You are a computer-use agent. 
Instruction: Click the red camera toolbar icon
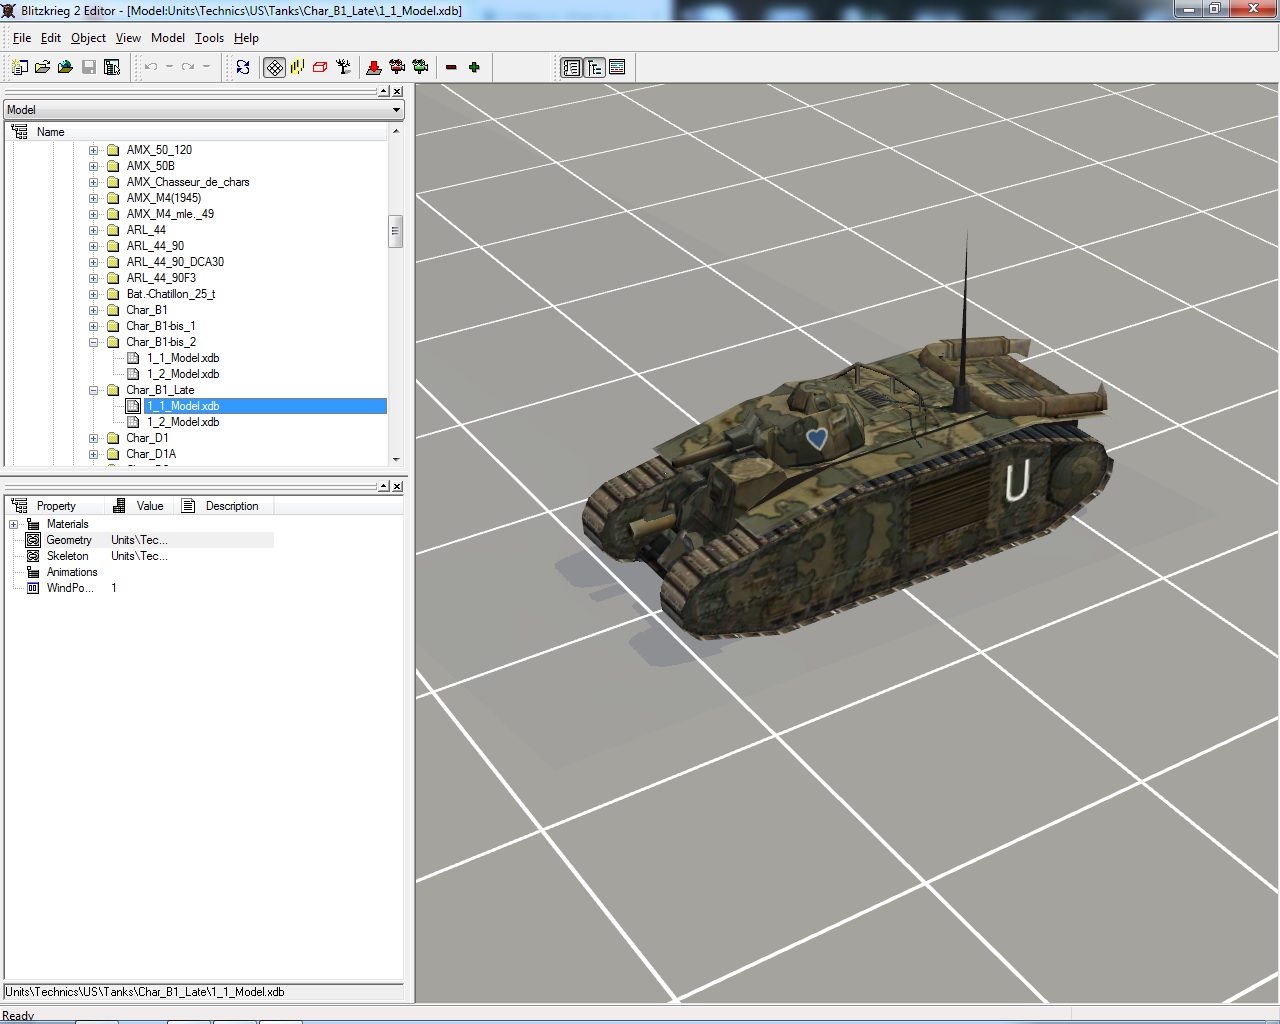397,67
